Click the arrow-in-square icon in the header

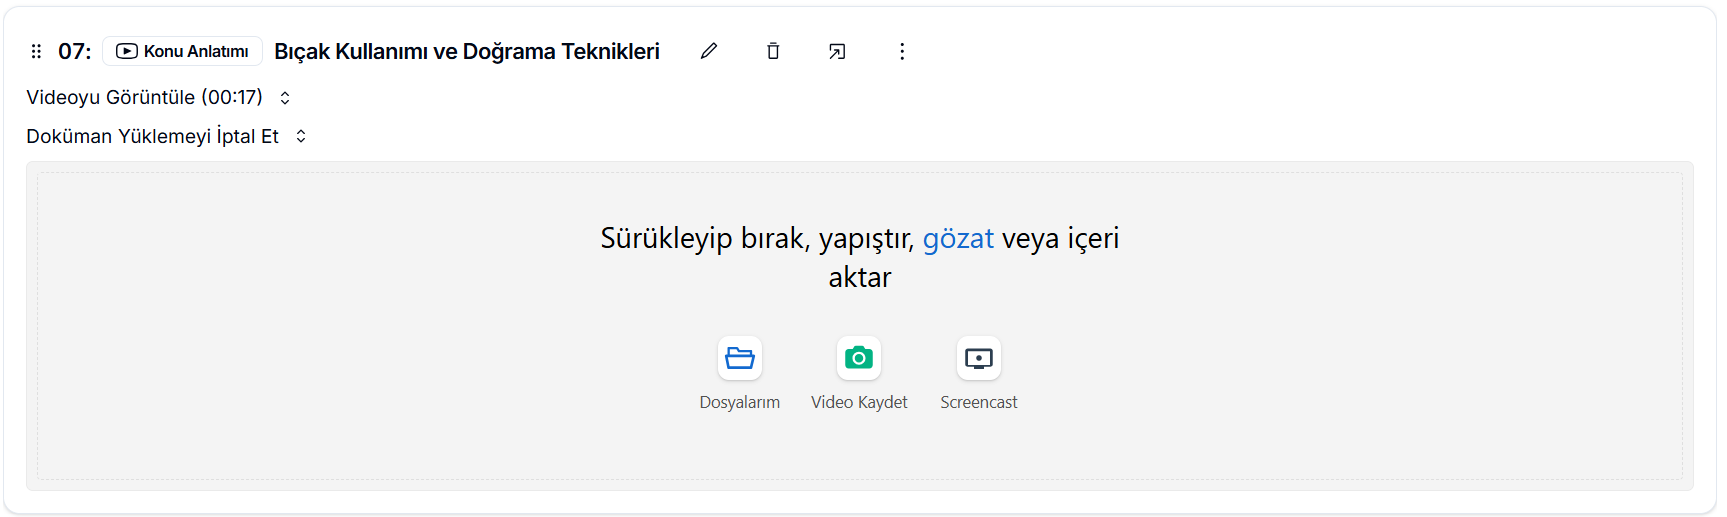point(837,51)
